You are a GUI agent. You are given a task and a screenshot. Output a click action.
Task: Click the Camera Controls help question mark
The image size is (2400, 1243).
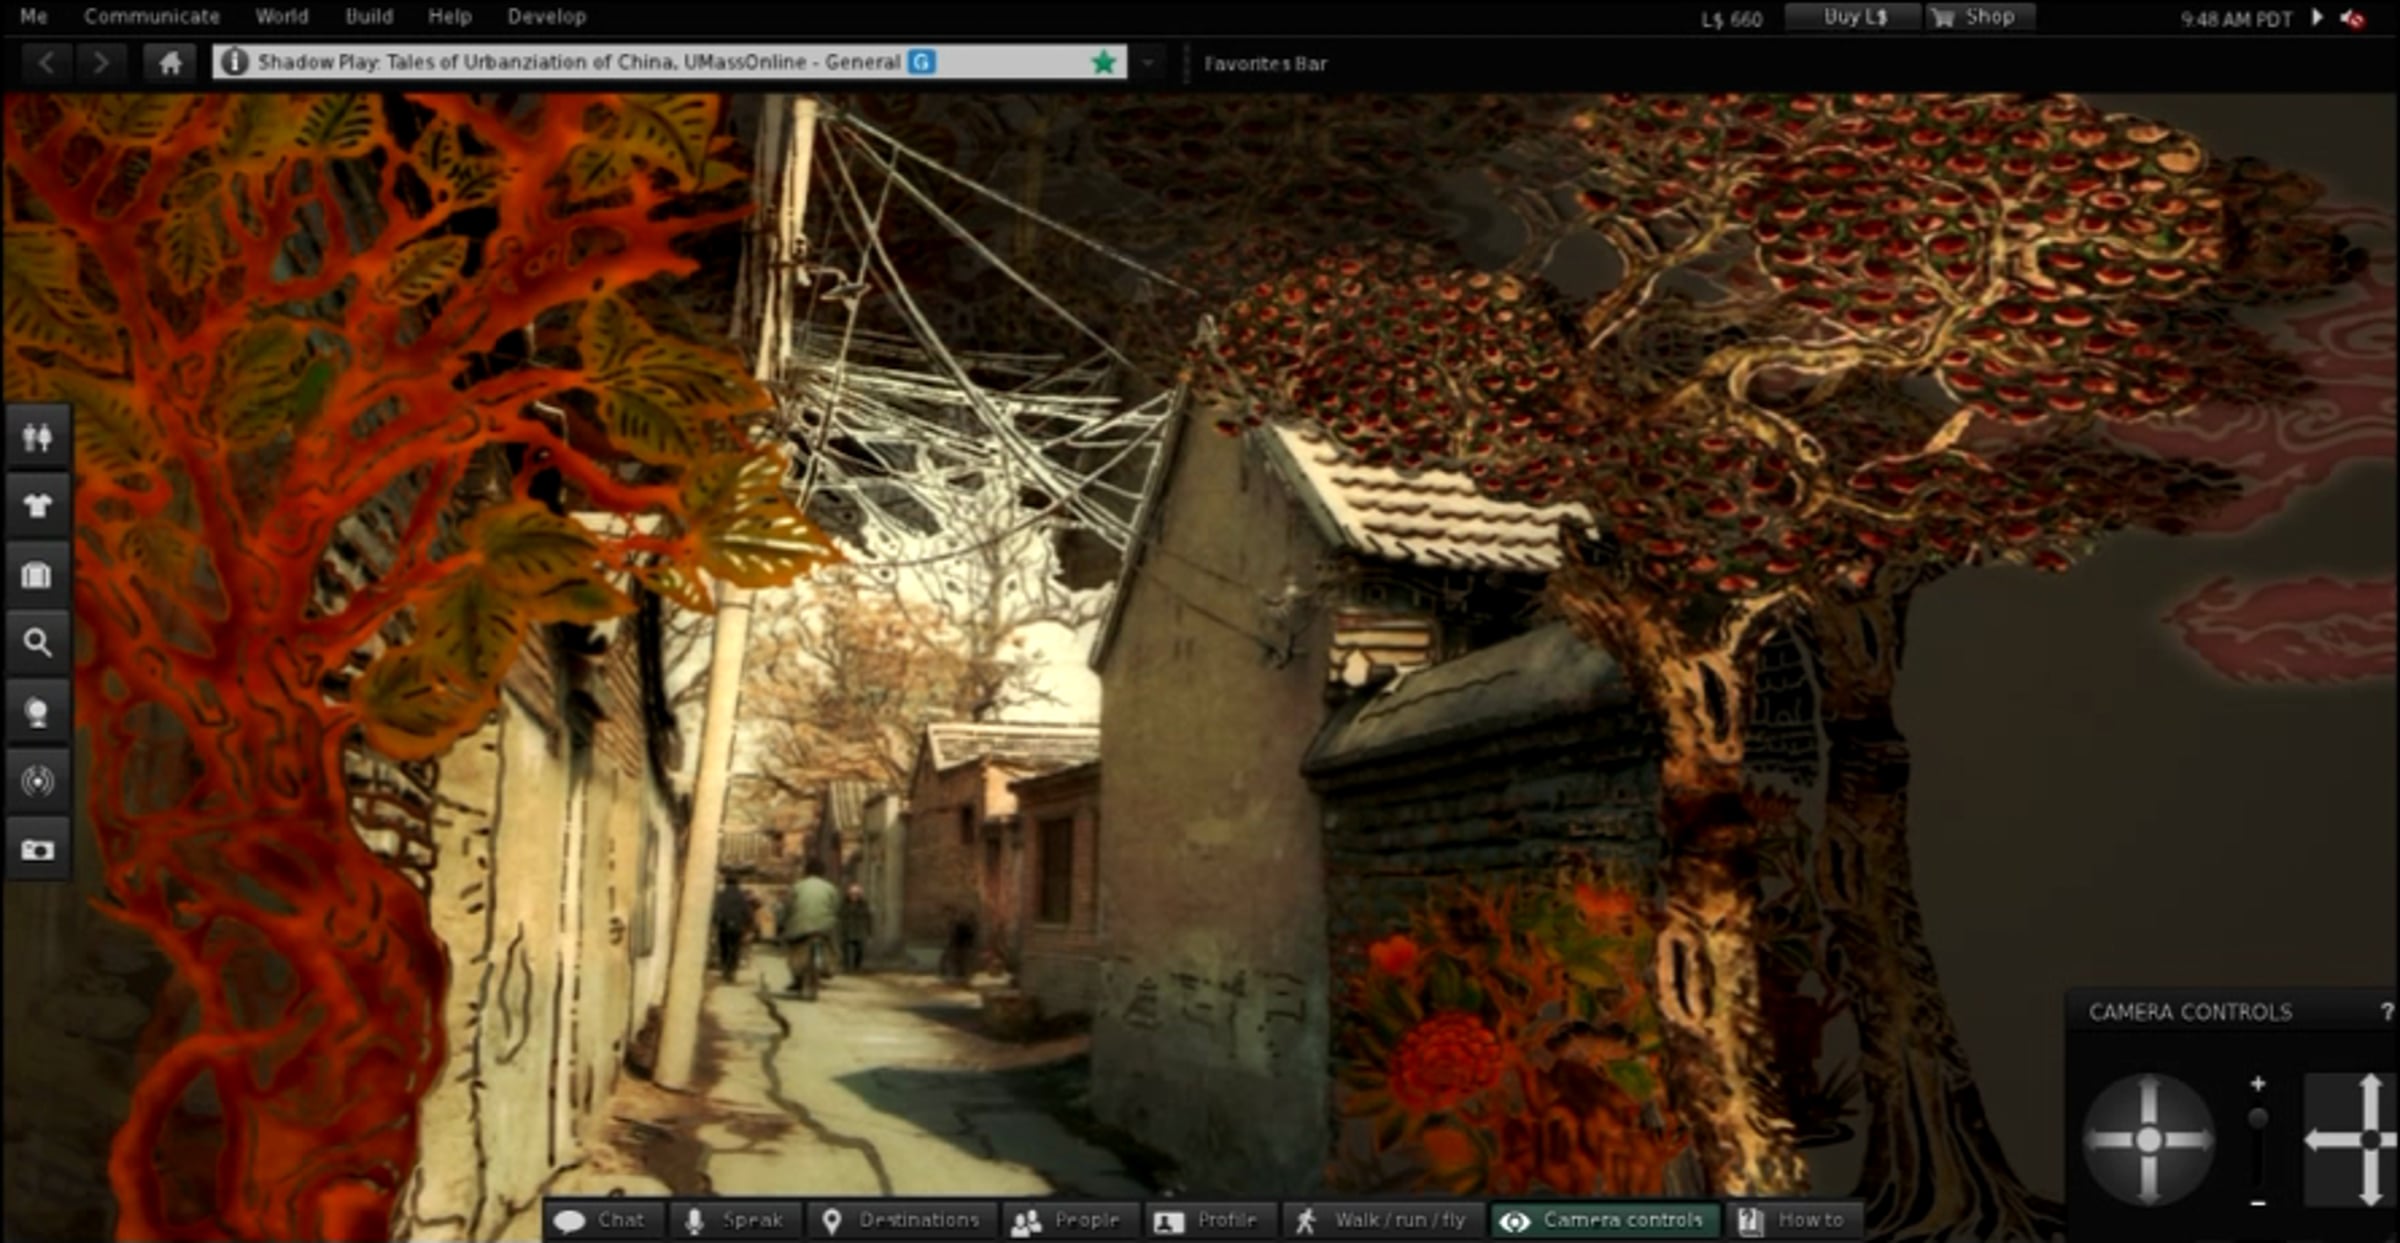[2387, 1012]
